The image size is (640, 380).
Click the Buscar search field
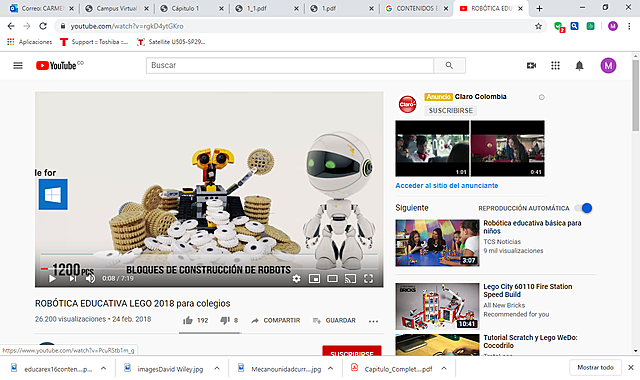point(290,65)
